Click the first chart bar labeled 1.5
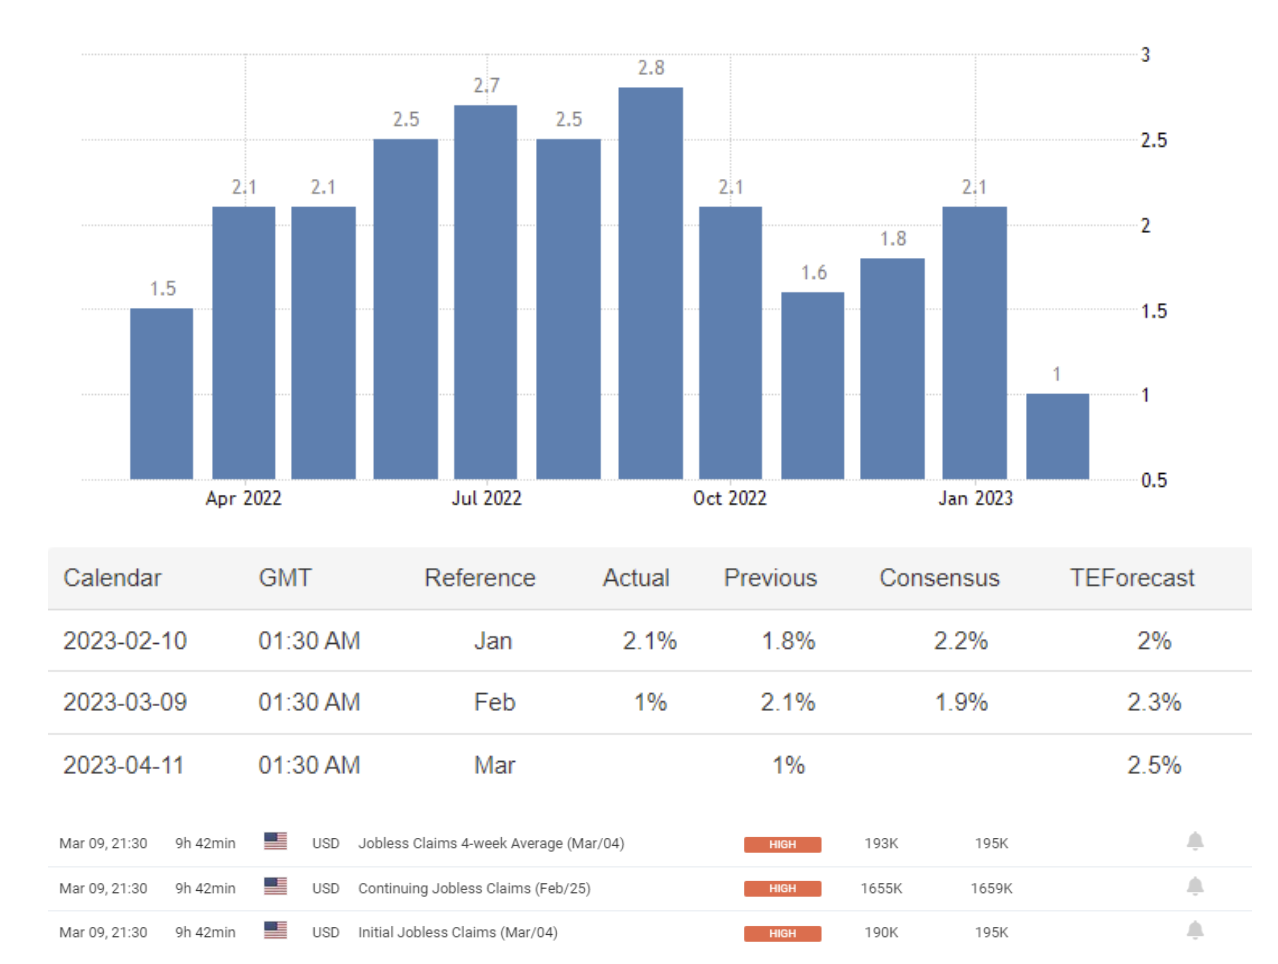1278x964 pixels. click(161, 394)
